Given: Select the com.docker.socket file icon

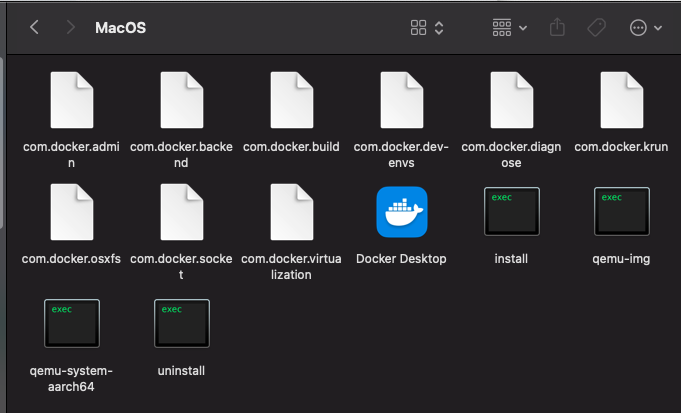Looking at the screenshot, I should click(182, 212).
